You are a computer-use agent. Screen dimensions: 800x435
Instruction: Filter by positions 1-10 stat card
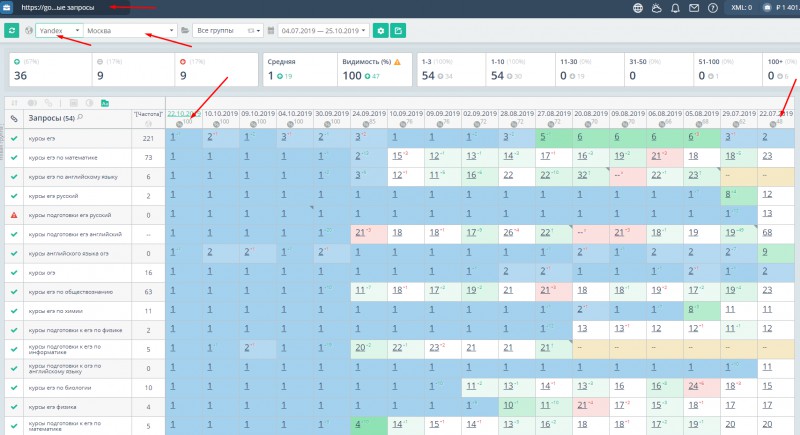(520, 69)
